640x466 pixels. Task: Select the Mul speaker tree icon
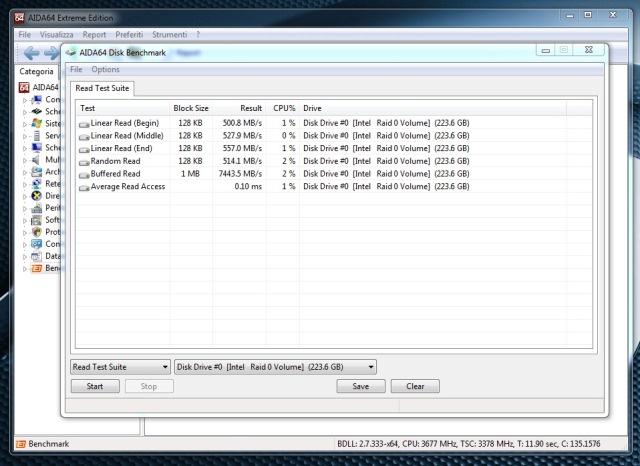(x=37, y=160)
